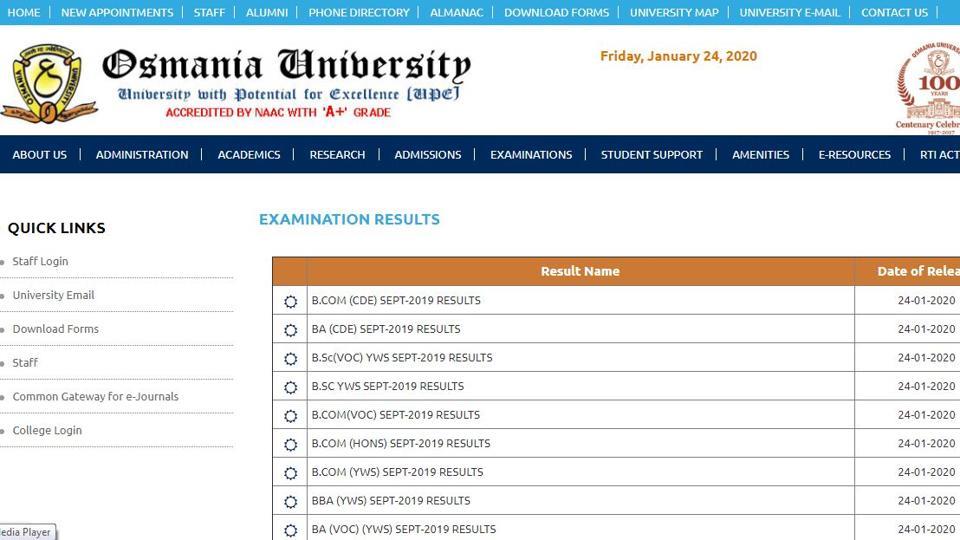Click the date 24-01-2020 in the BBA (YWS) row
Screen dimensions: 960x540
(926, 501)
